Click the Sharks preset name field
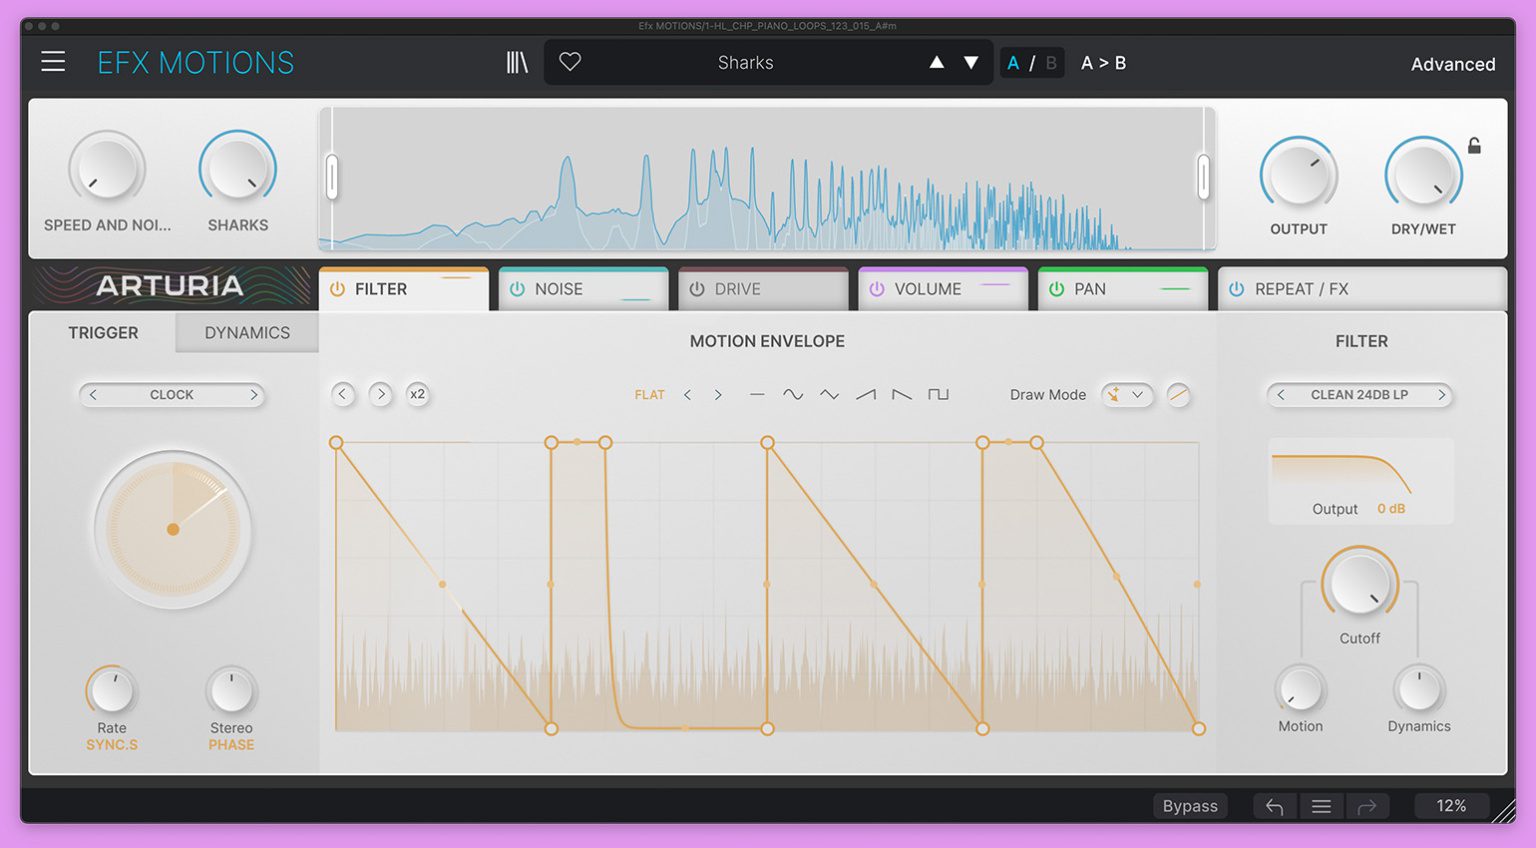 coord(746,62)
